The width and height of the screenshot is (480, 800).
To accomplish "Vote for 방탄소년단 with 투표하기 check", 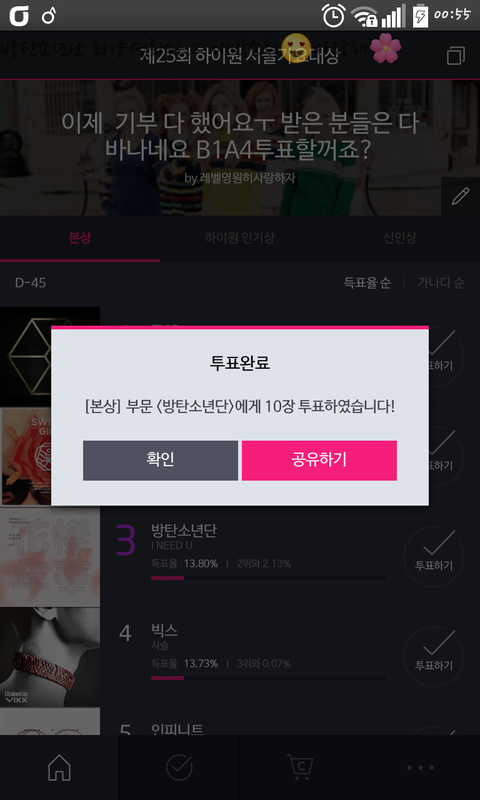I will pyautogui.click(x=434, y=557).
